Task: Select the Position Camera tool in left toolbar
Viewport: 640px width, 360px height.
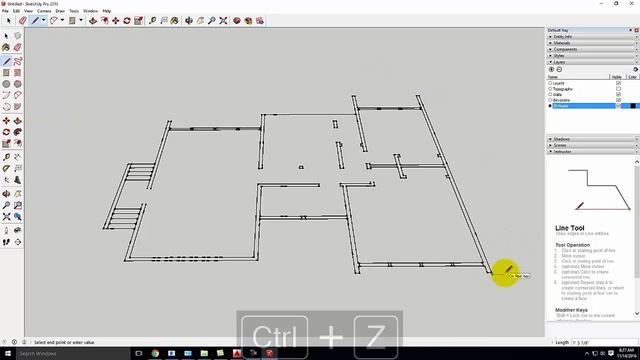Action: tap(6, 231)
